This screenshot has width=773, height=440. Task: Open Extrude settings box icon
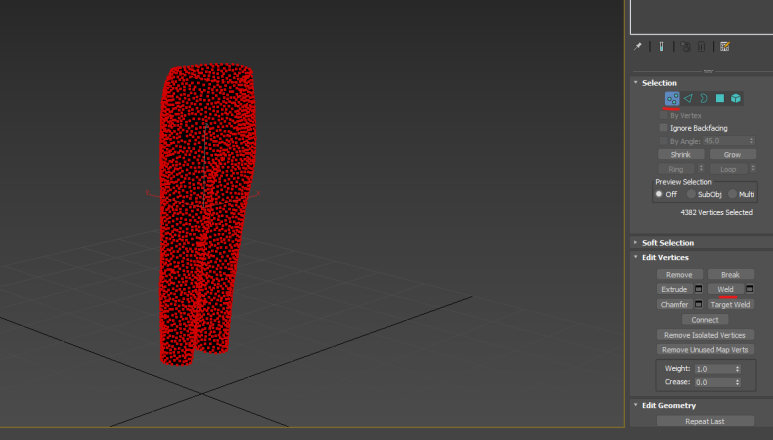tap(699, 289)
